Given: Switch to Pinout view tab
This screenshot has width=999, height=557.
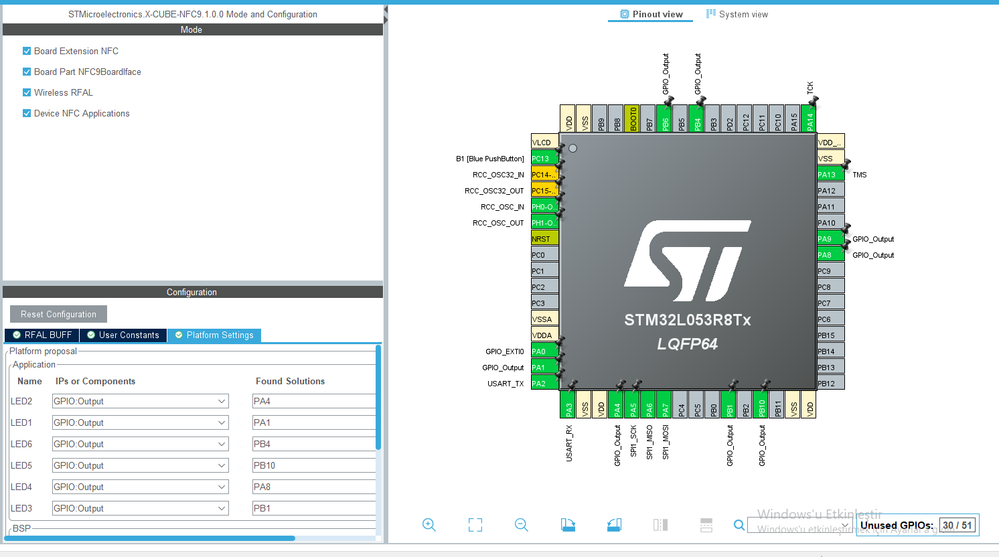Looking at the screenshot, I should 650,14.
